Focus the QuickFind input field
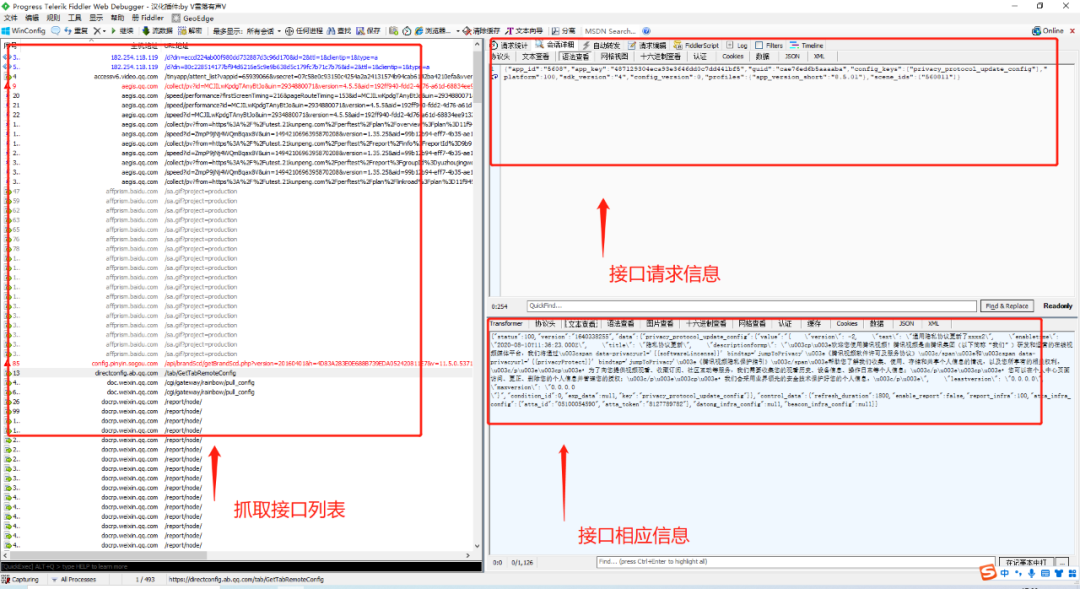1080x589 pixels. (751, 306)
